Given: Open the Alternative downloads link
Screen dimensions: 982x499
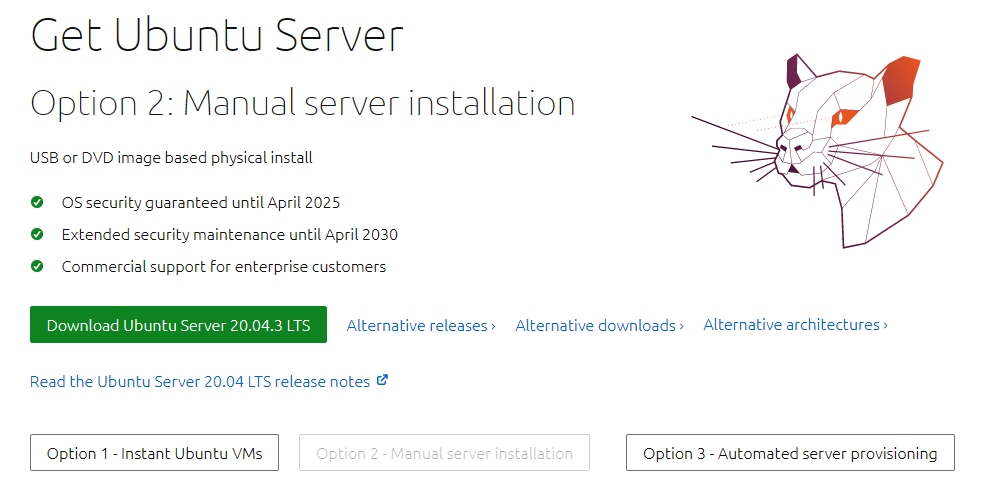Looking at the screenshot, I should [x=599, y=326].
